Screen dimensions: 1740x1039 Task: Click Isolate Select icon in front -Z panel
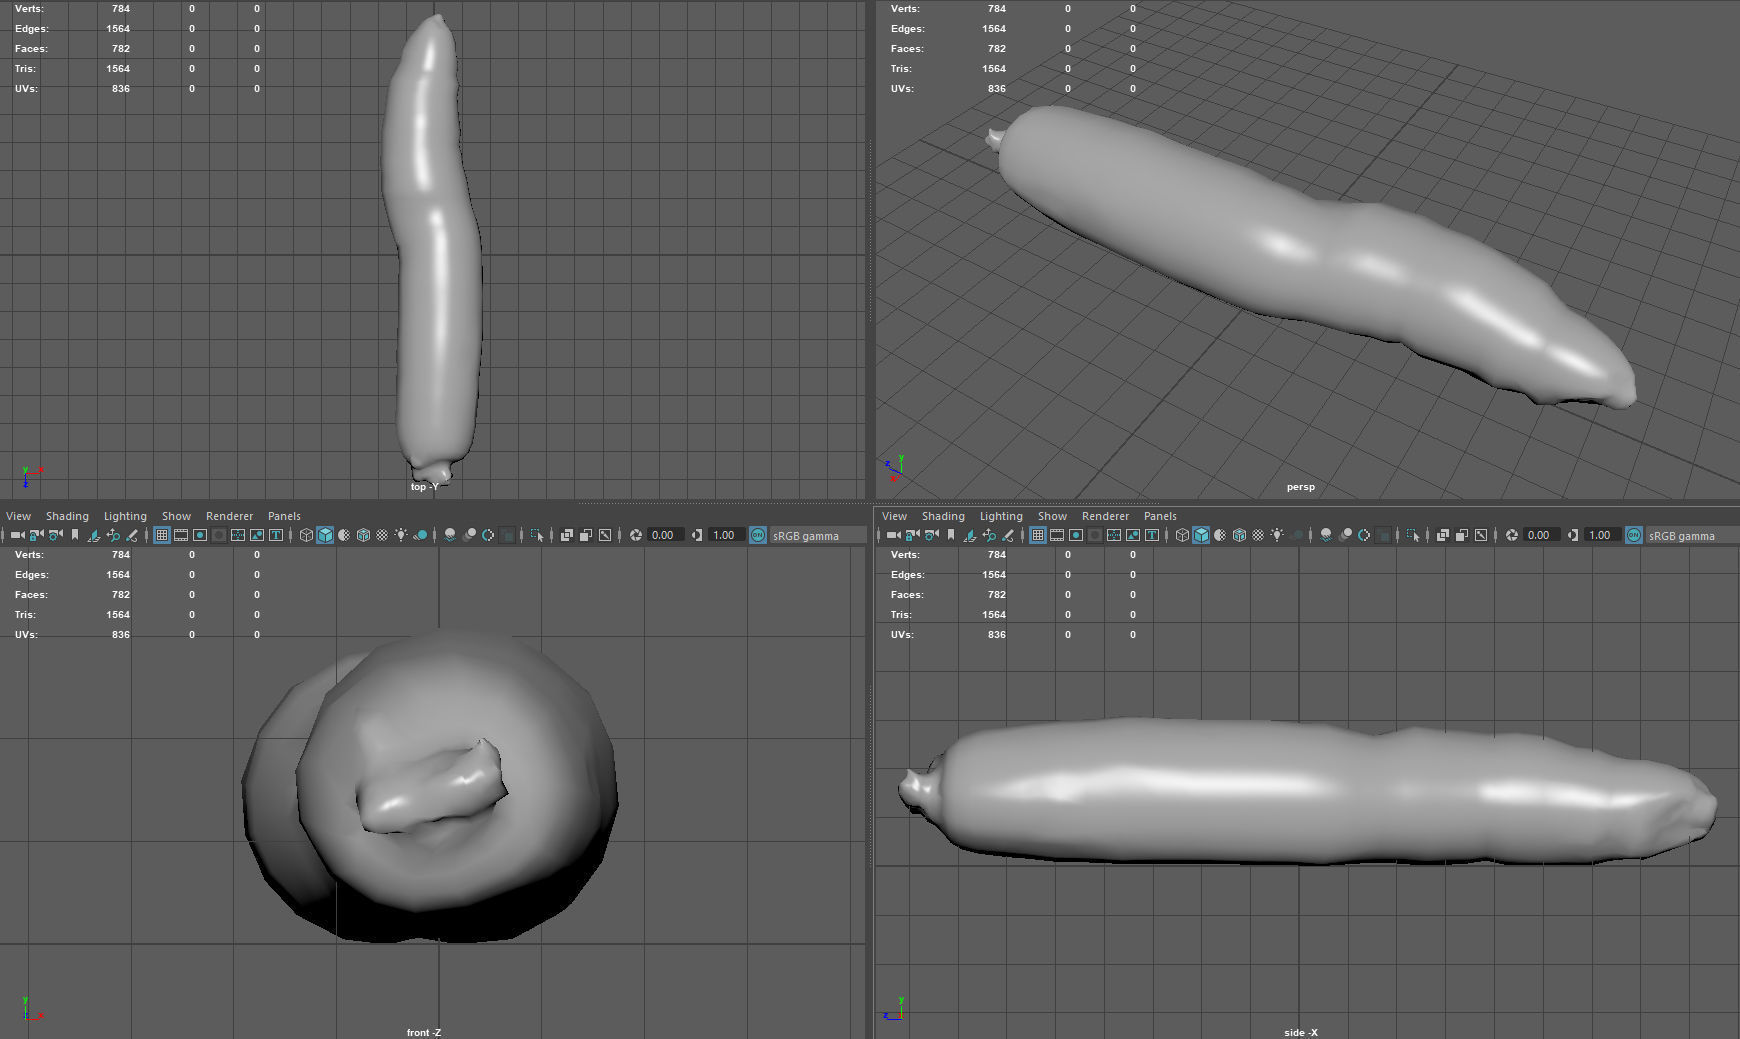tap(537, 535)
